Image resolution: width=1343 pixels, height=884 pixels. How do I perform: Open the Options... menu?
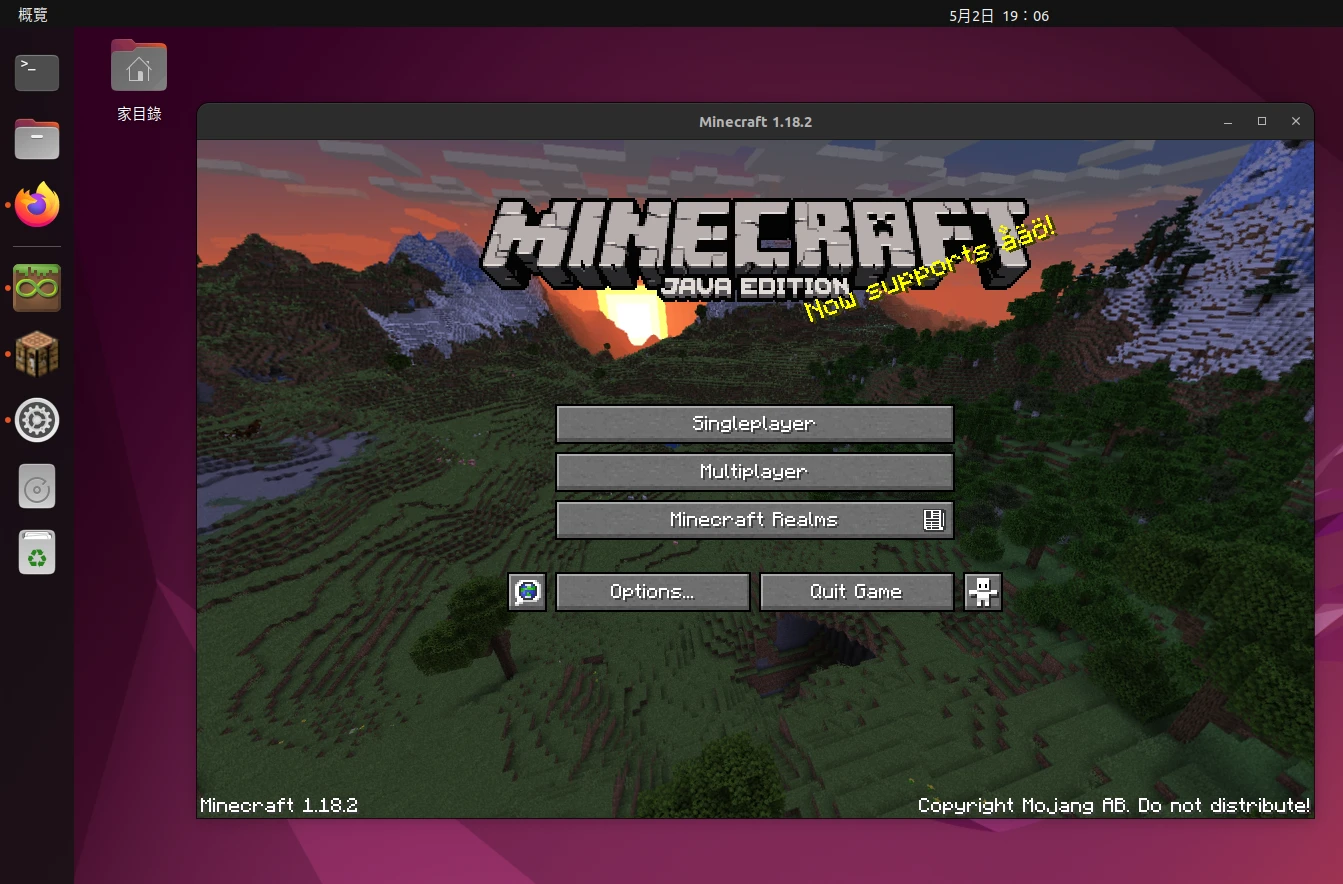tap(652, 592)
